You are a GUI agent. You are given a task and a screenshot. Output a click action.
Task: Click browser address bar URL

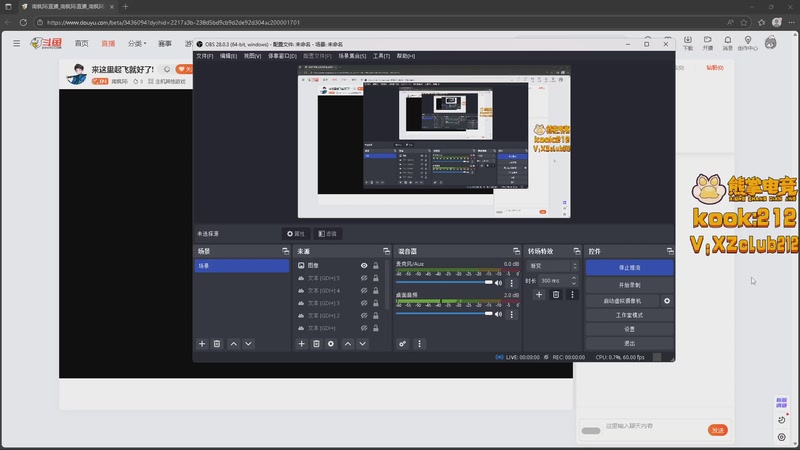pos(173,22)
